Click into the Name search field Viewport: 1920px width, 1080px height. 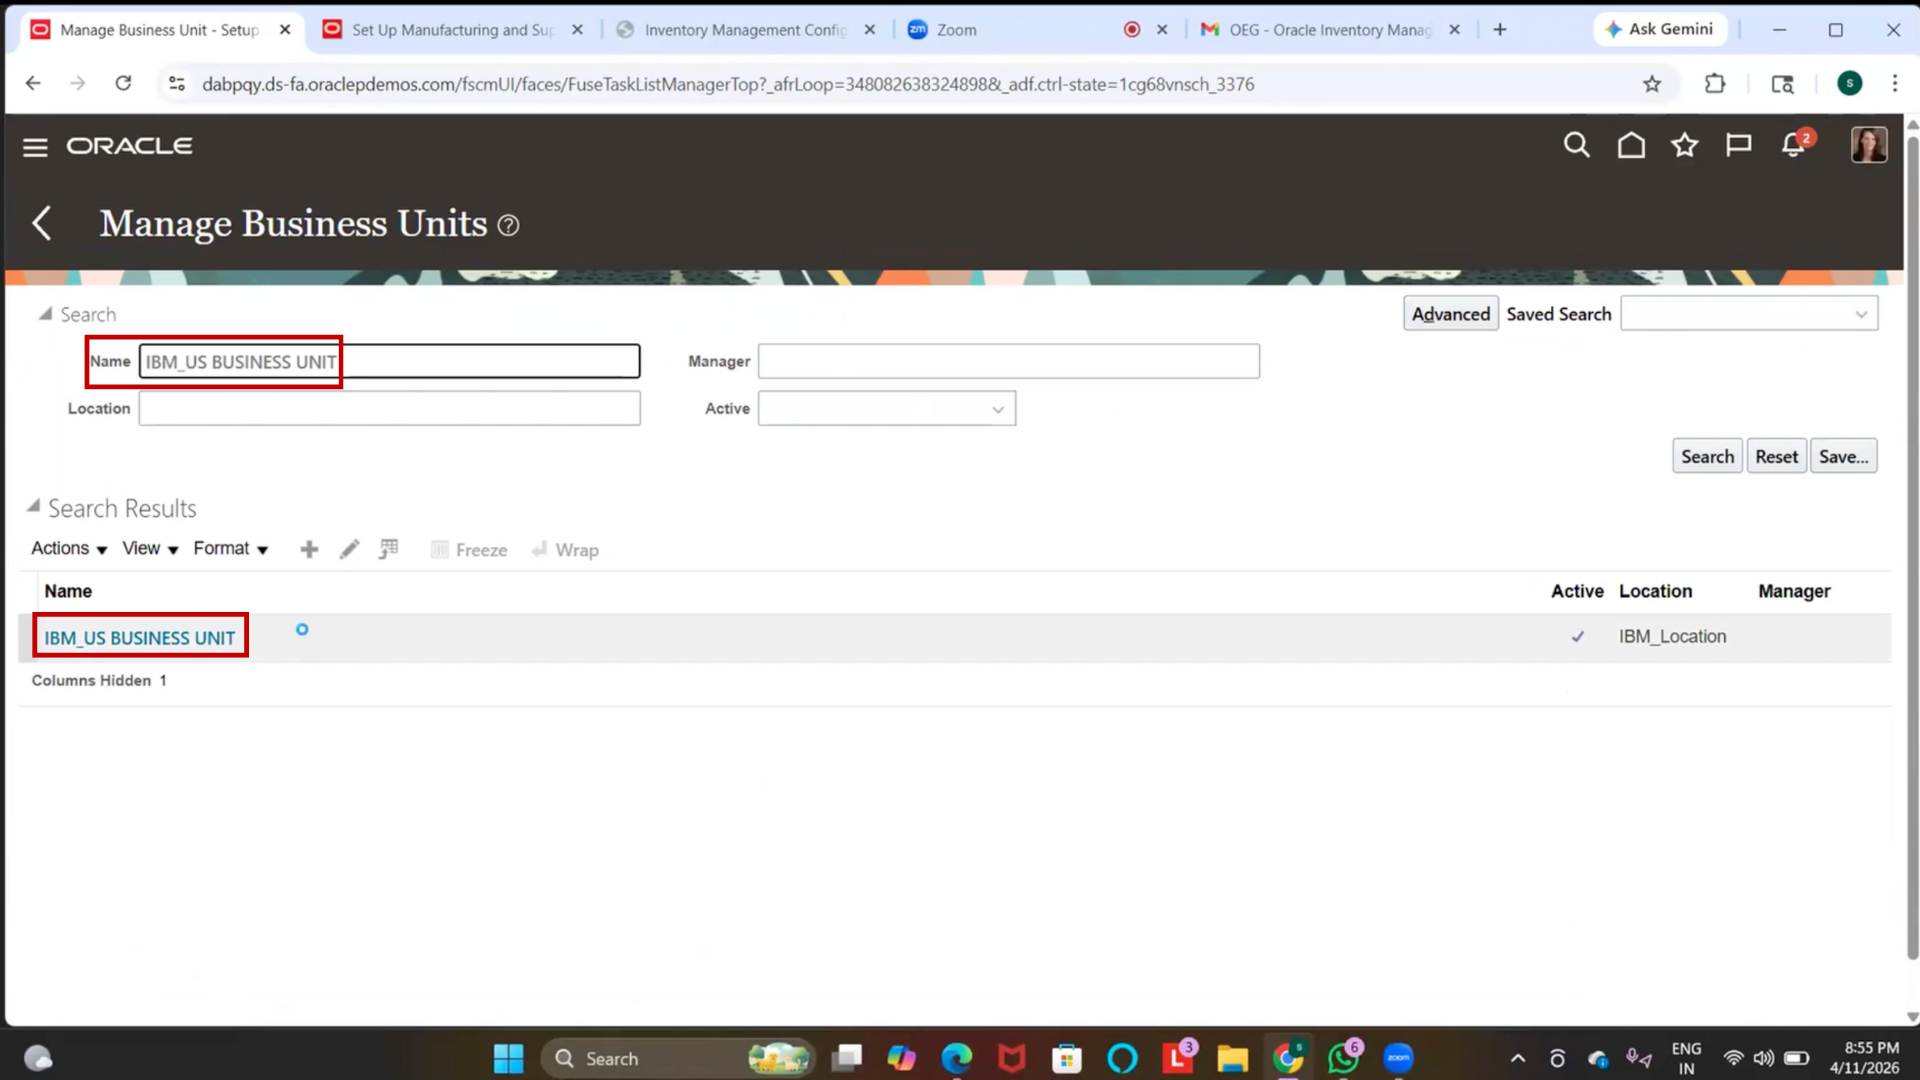point(389,361)
